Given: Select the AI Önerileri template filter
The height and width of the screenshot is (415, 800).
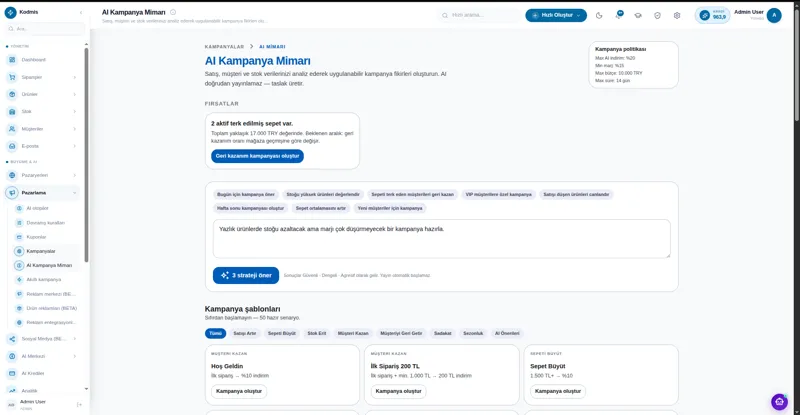Looking at the screenshot, I should [x=507, y=333].
